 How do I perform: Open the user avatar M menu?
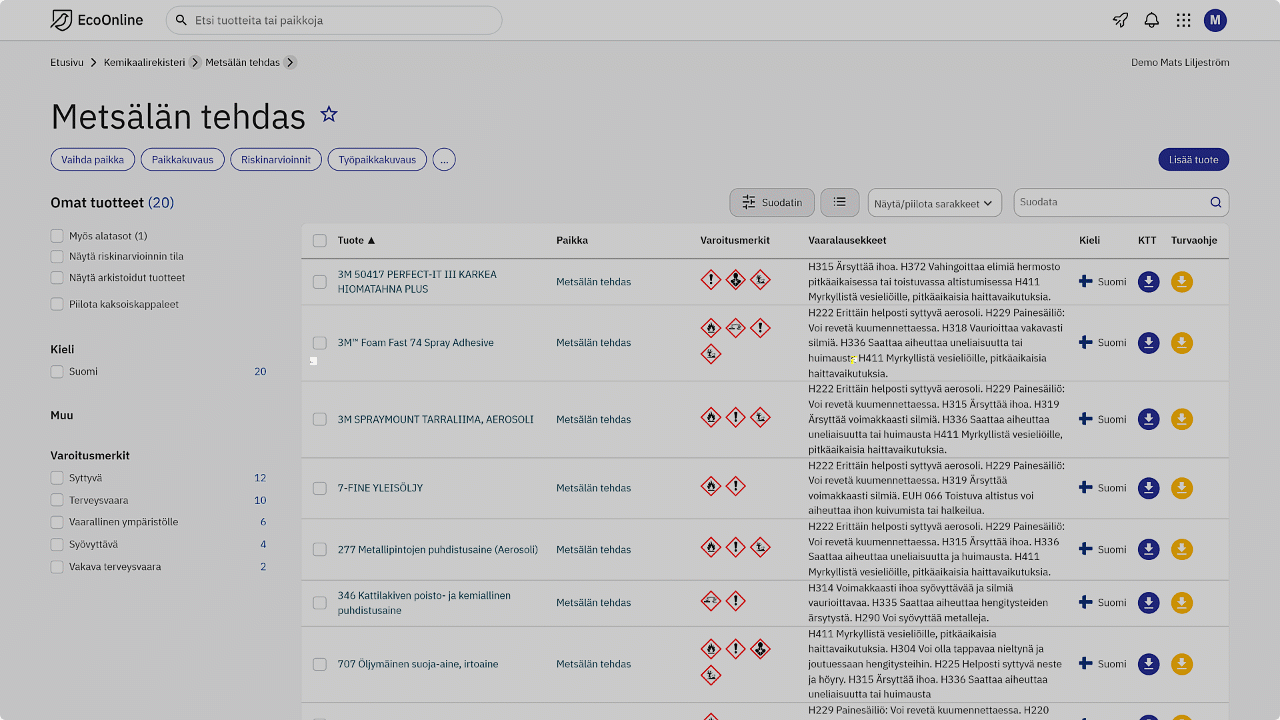1215,20
